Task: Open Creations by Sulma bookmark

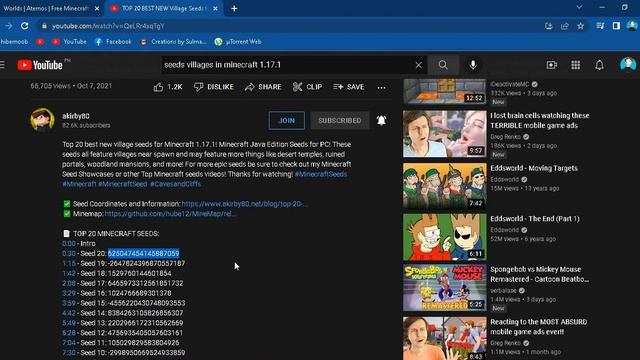Action: click(x=173, y=42)
